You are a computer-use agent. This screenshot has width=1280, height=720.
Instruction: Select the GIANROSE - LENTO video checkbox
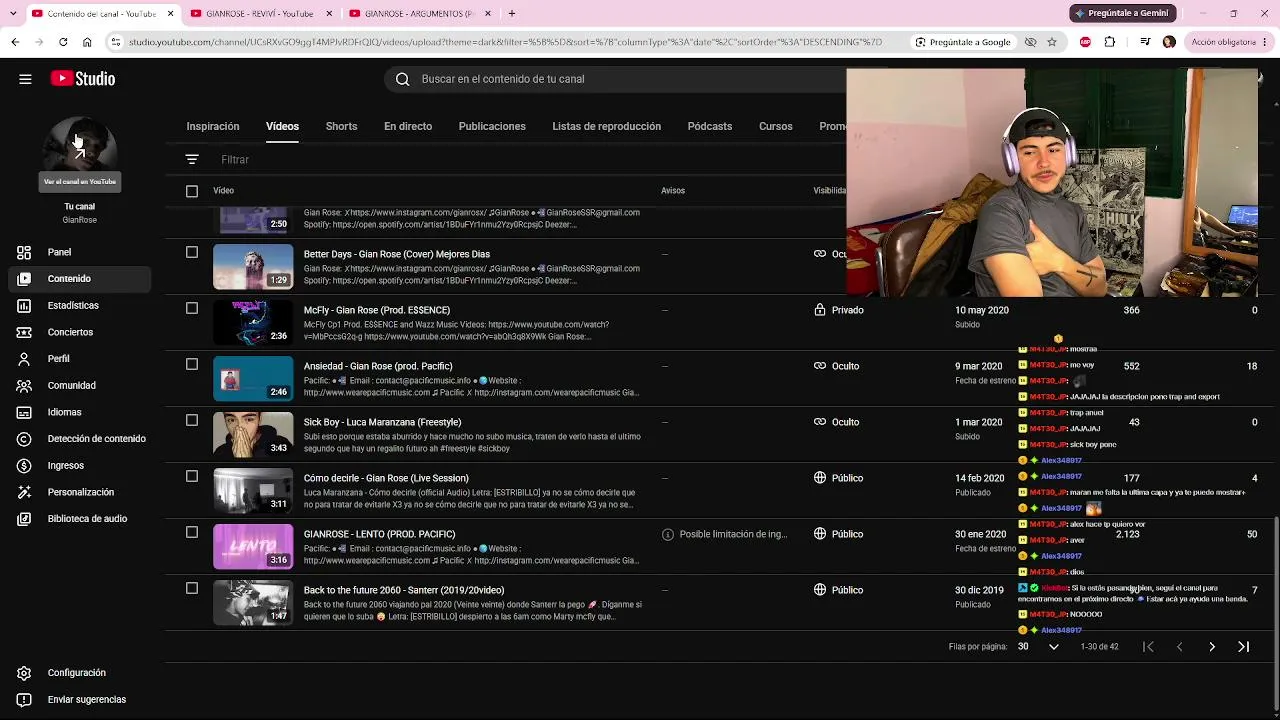pyautogui.click(x=192, y=533)
